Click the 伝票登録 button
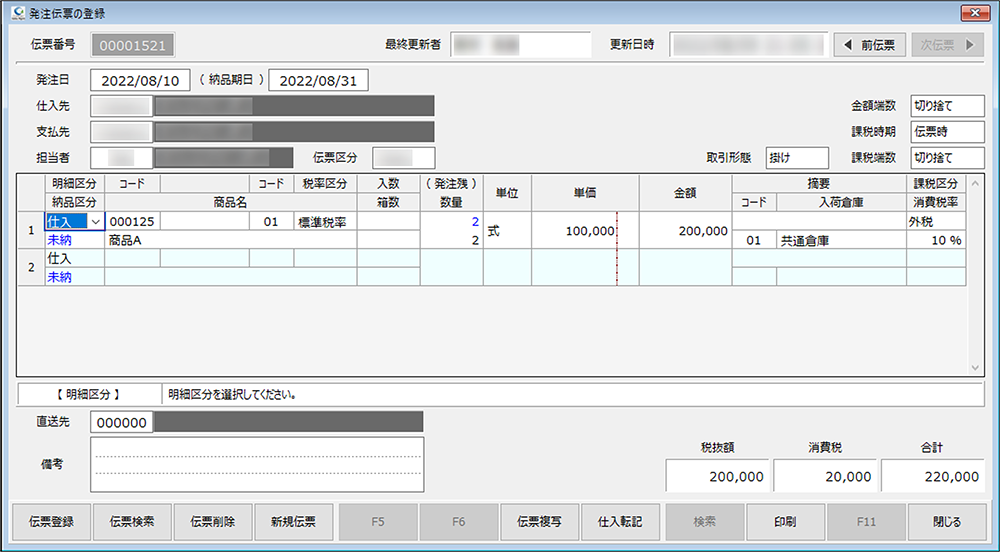Image resolution: width=1000 pixels, height=552 pixels. pyautogui.click(x=50, y=521)
